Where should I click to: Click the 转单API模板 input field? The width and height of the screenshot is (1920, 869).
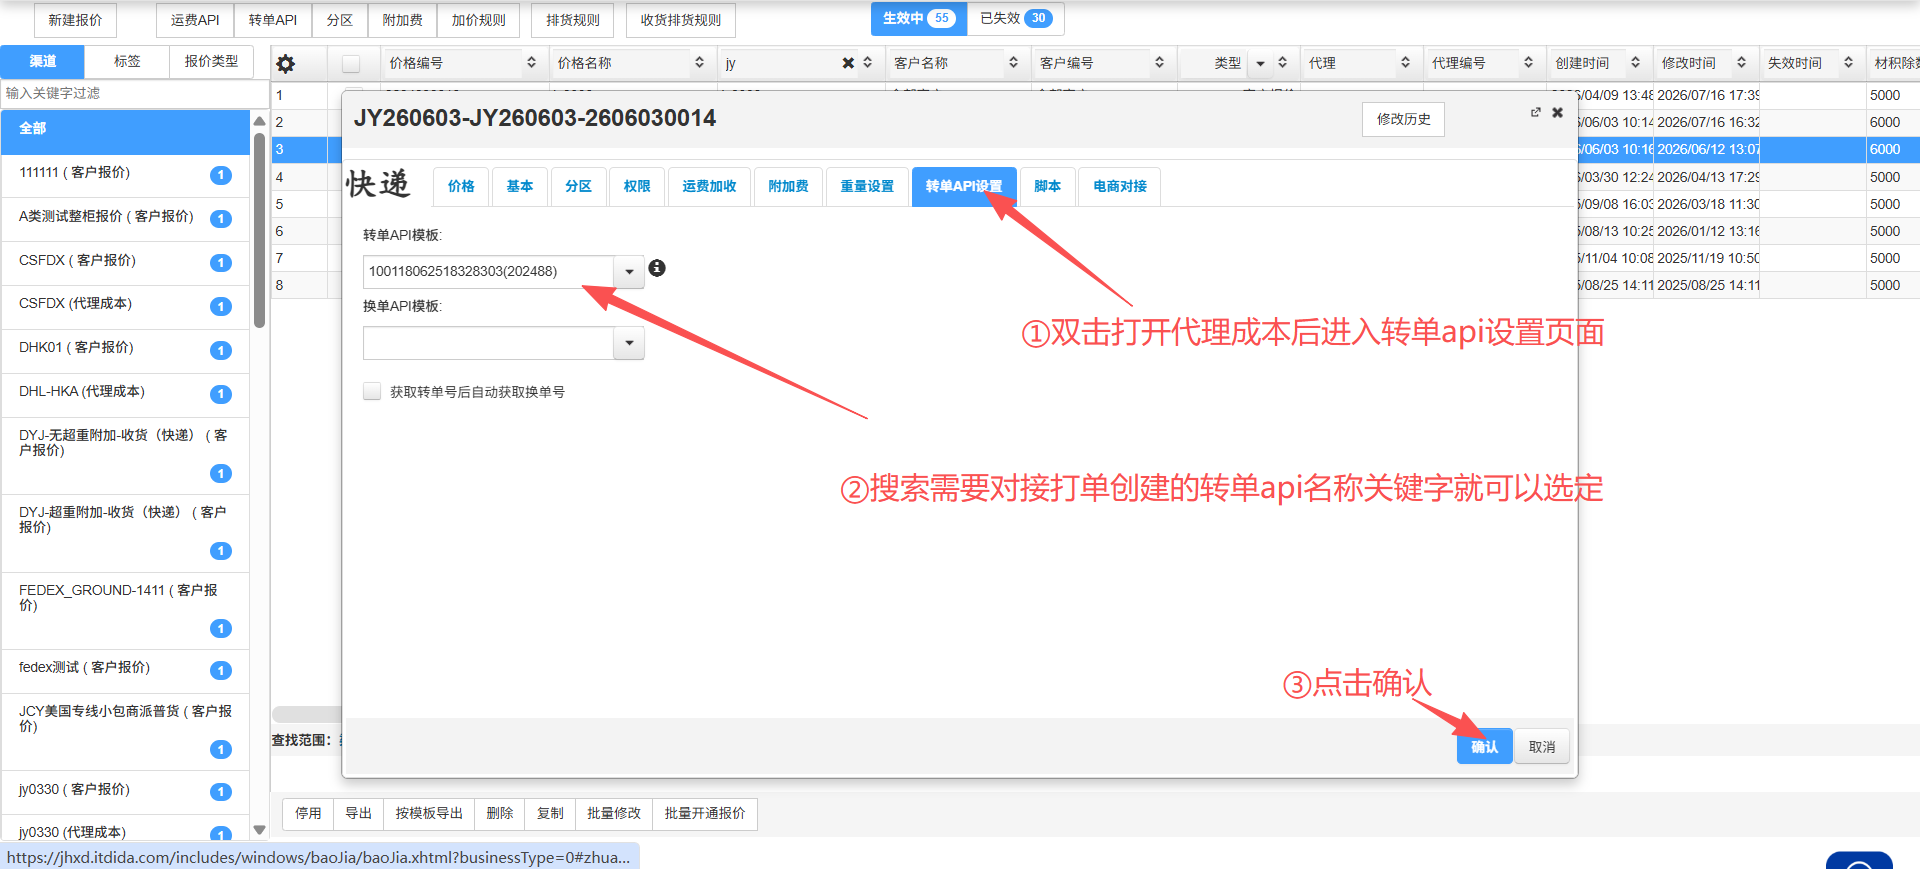pyautogui.click(x=489, y=271)
